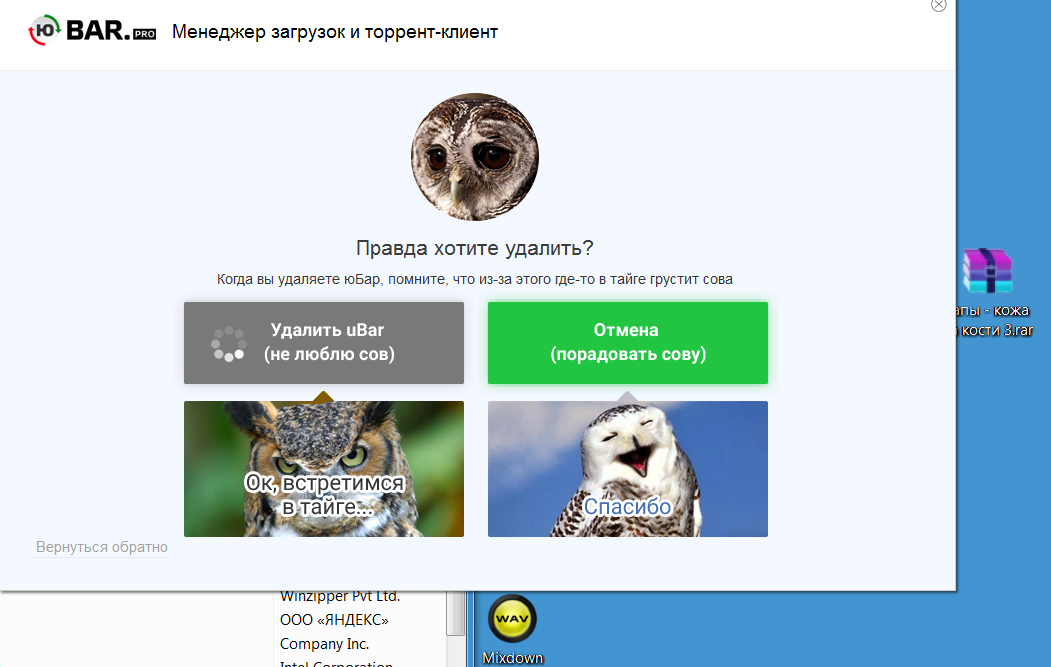The width and height of the screenshot is (1051, 667).
Task: Click the loading spinner on the delete button
Action: pos(228,343)
